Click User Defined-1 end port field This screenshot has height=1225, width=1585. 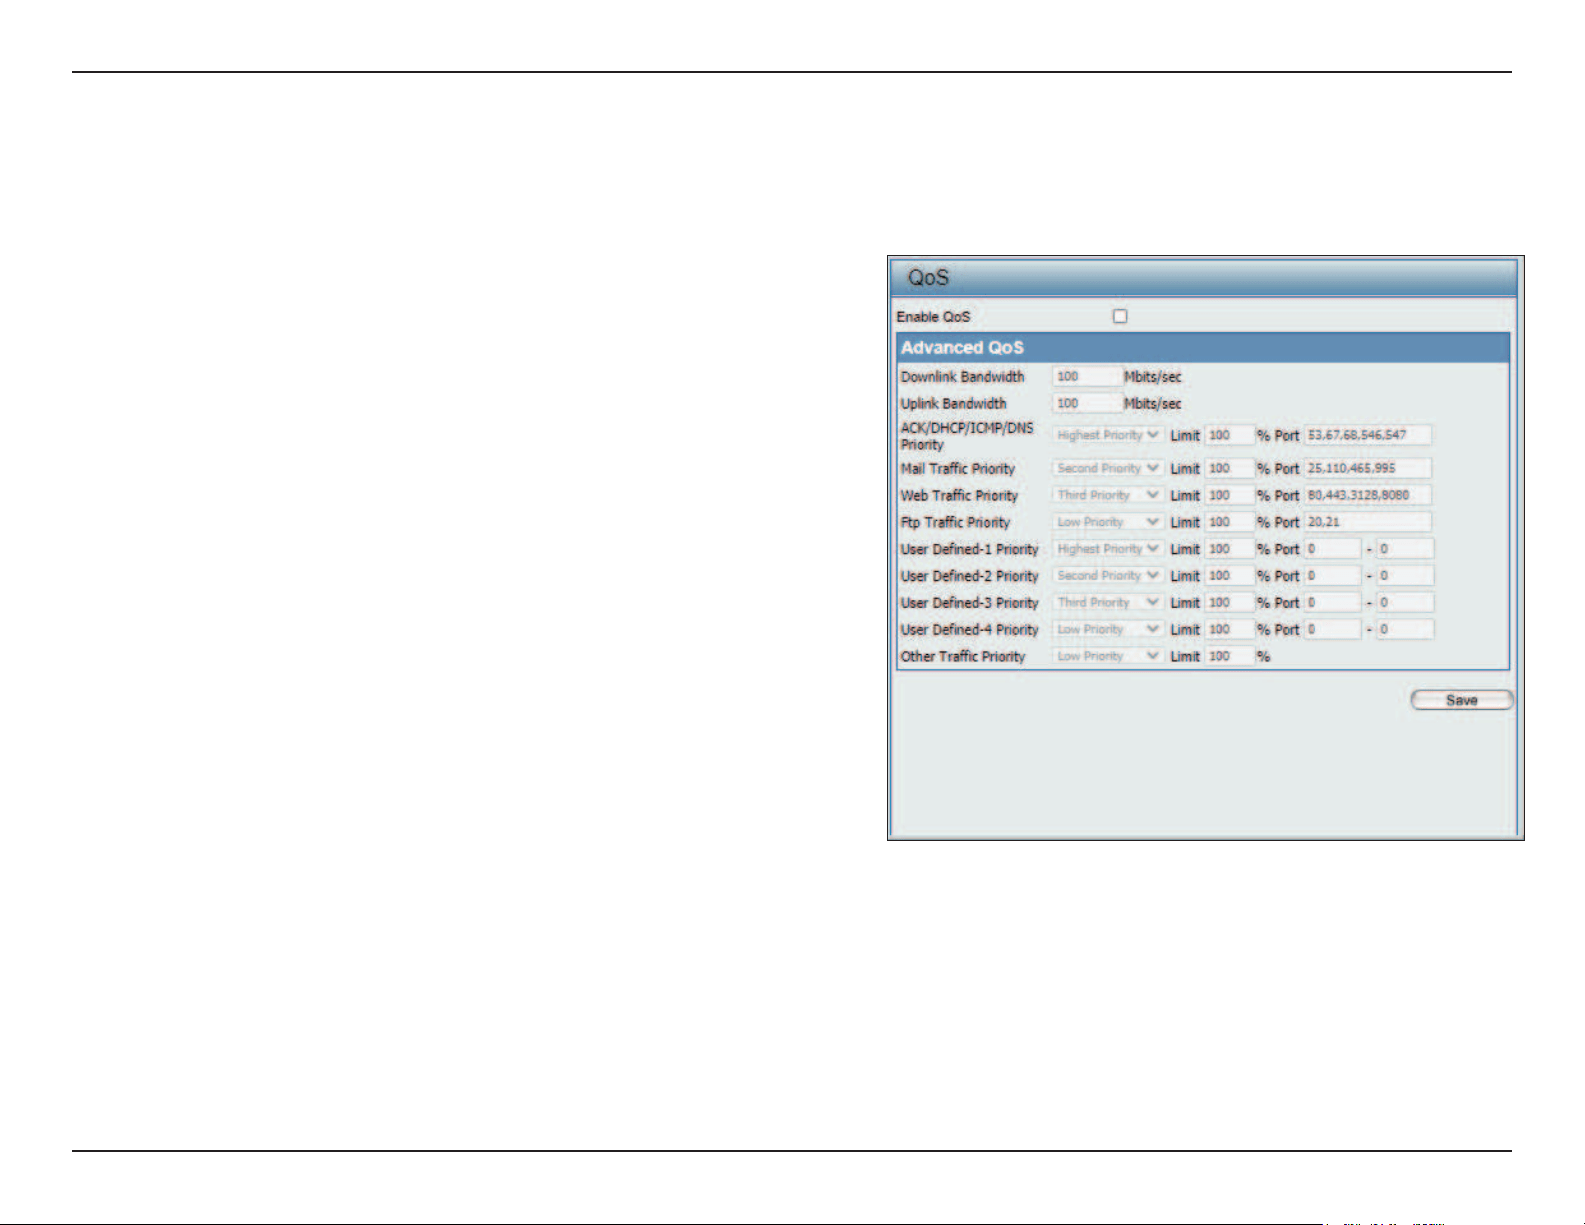[1405, 549]
